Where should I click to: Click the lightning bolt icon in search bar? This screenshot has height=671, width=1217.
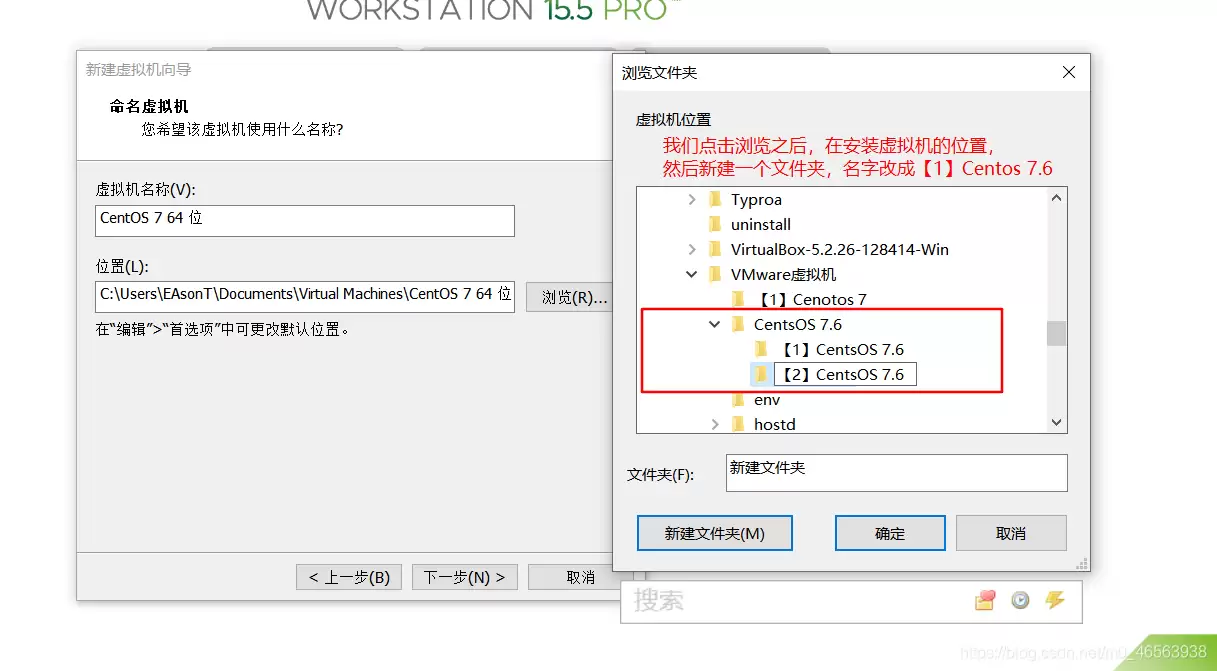click(x=1054, y=600)
